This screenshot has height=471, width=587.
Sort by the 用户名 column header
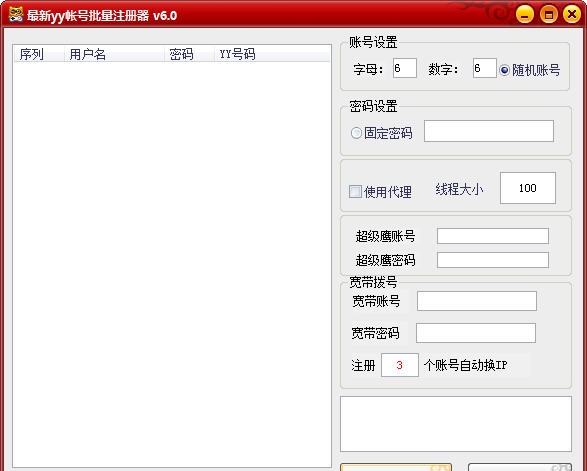[x=114, y=54]
